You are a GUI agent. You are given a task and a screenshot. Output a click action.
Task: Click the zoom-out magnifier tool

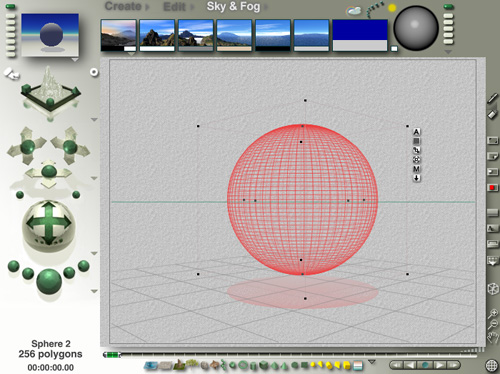point(493,324)
